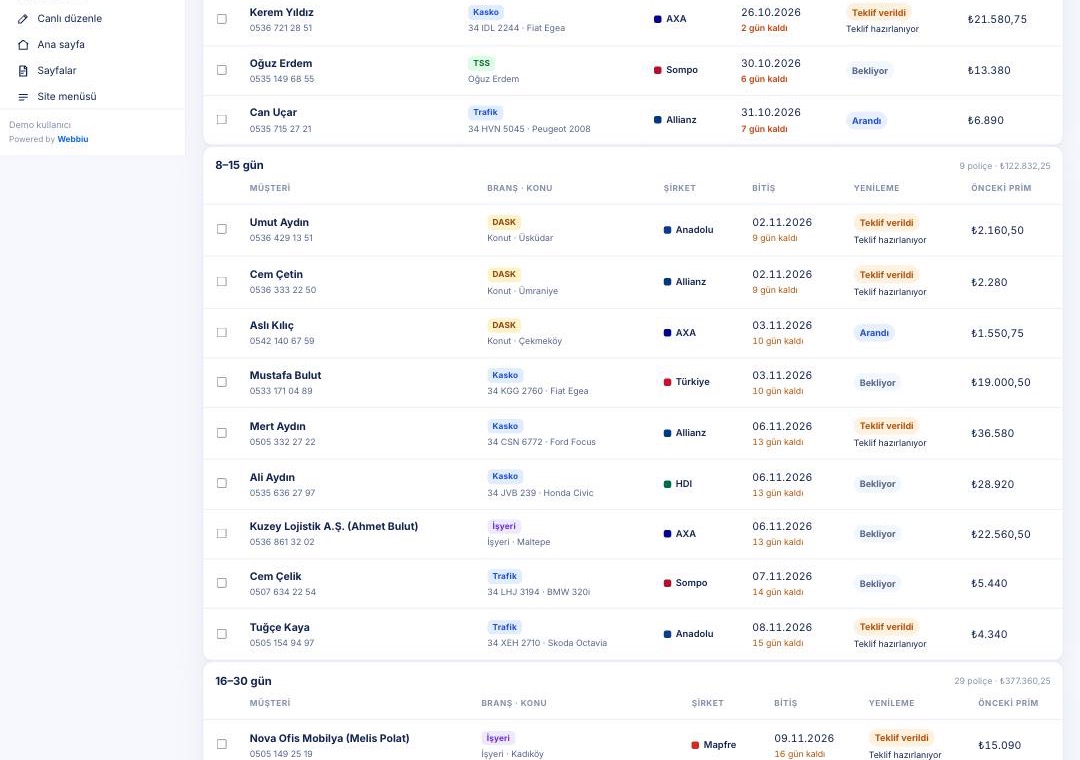
Task: Click the name Nova Ofis Mobilya (Melis Polat)
Action: [x=329, y=738]
